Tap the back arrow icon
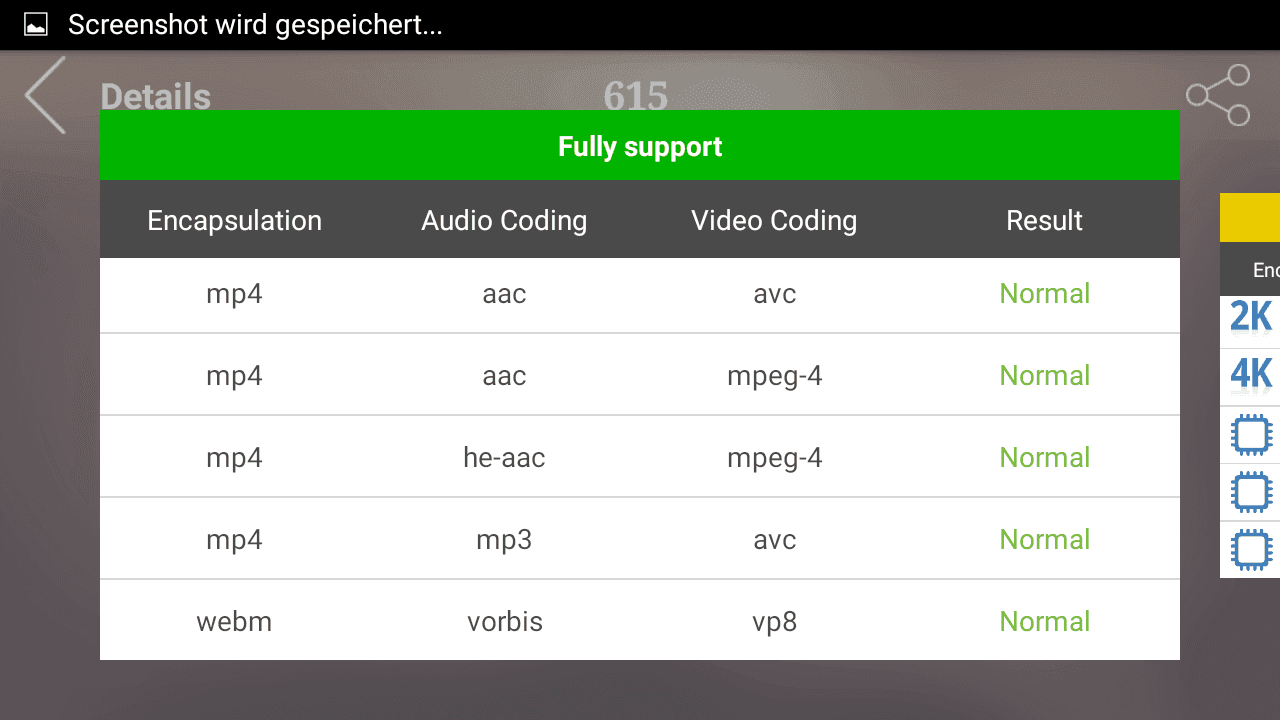This screenshot has width=1280, height=720. (45, 95)
